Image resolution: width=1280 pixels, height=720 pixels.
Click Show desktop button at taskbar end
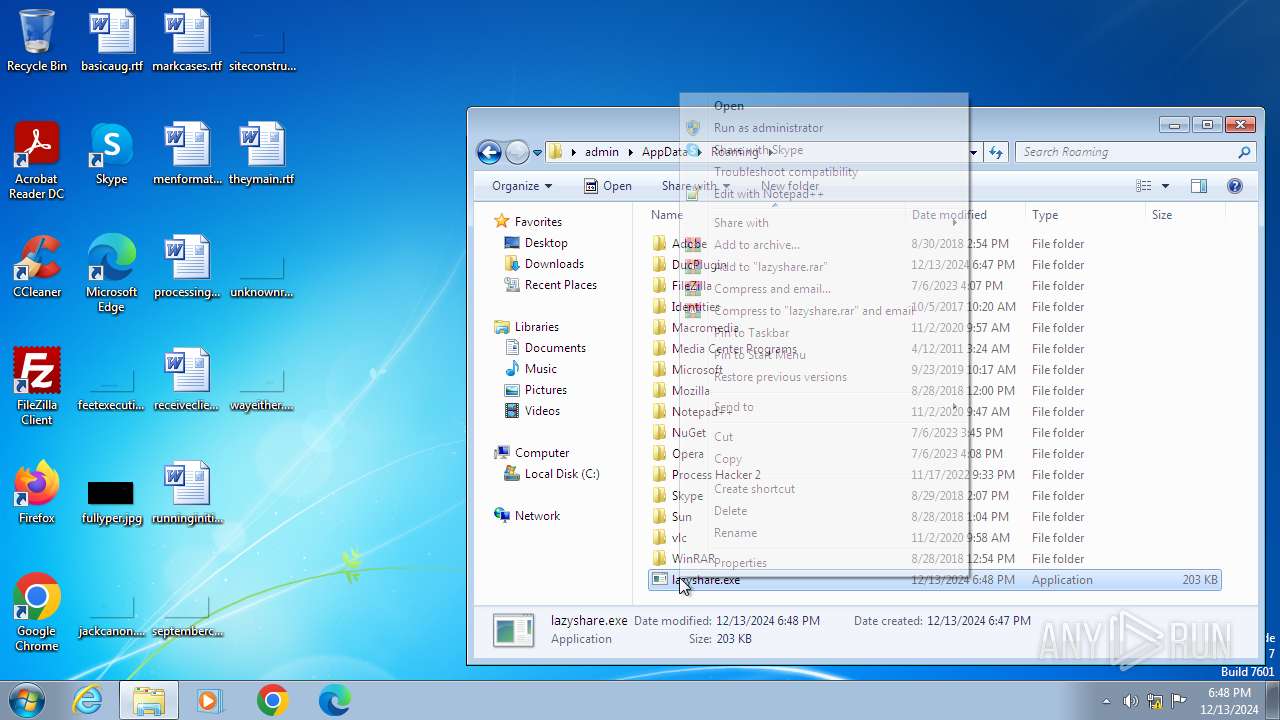pyautogui.click(x=1272, y=700)
